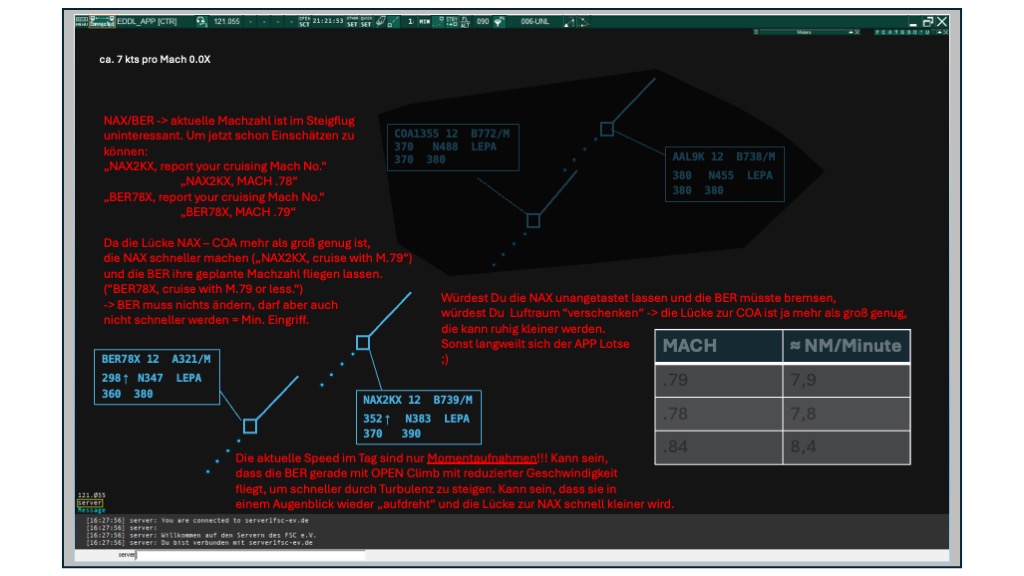
Task: Close the Metars panel
Action: click(857, 32)
